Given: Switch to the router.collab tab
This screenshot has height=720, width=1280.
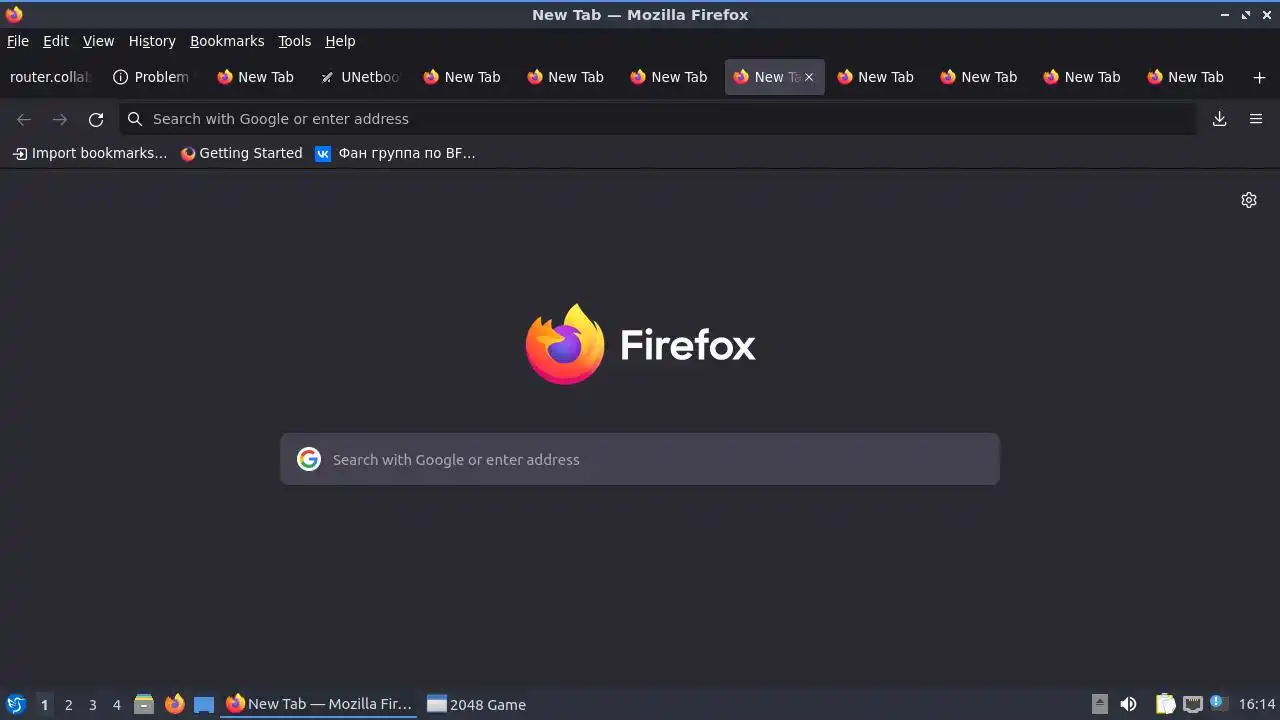Looking at the screenshot, I should pos(50,77).
